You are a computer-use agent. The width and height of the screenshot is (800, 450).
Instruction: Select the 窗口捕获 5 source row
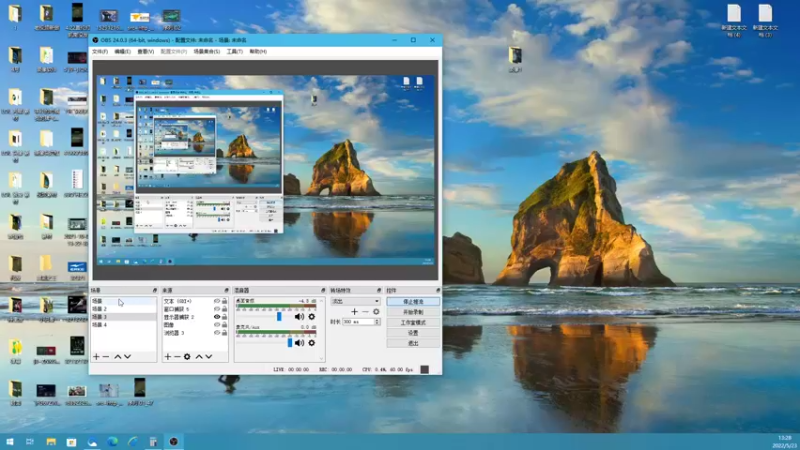click(x=195, y=309)
